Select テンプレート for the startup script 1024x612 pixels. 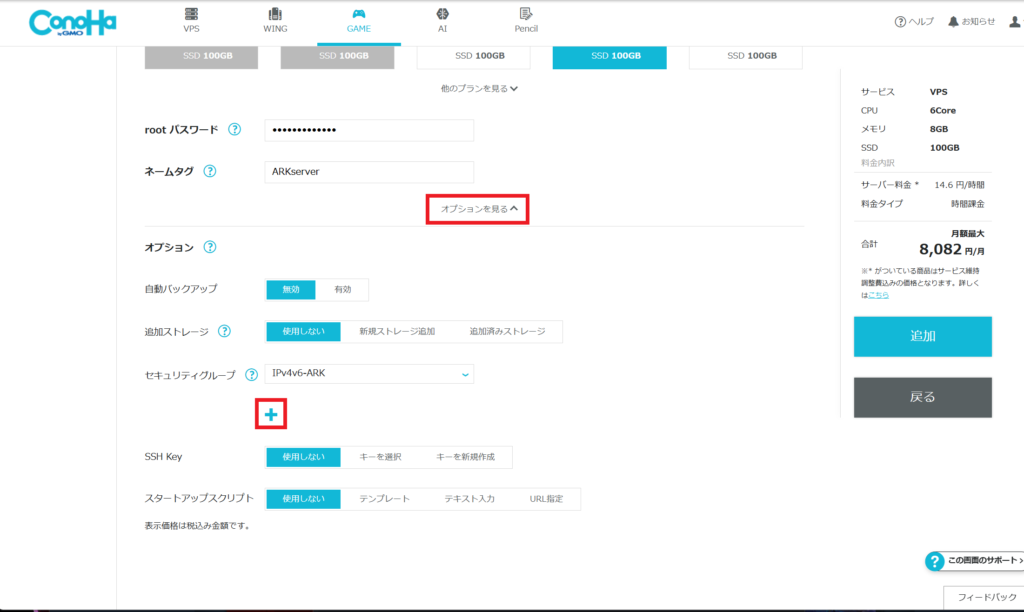tap(384, 499)
